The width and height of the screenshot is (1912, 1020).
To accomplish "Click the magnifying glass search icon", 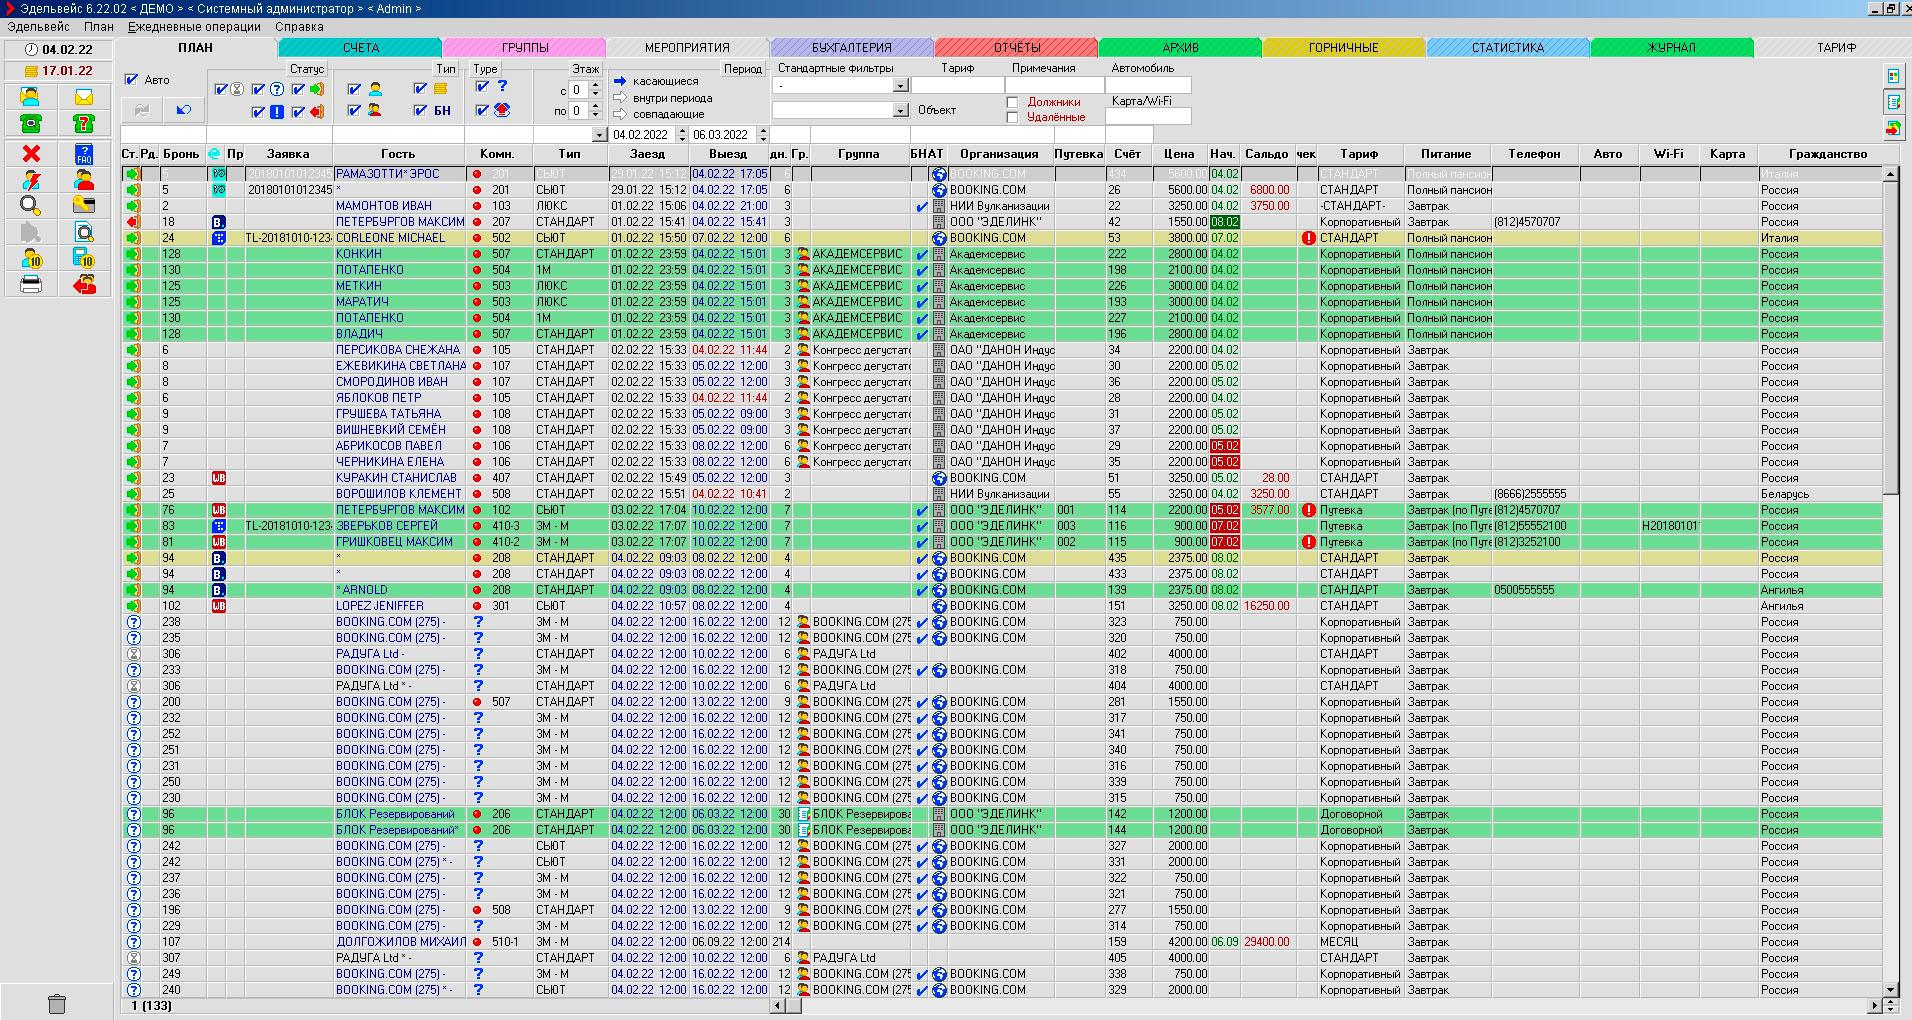I will 31,206.
